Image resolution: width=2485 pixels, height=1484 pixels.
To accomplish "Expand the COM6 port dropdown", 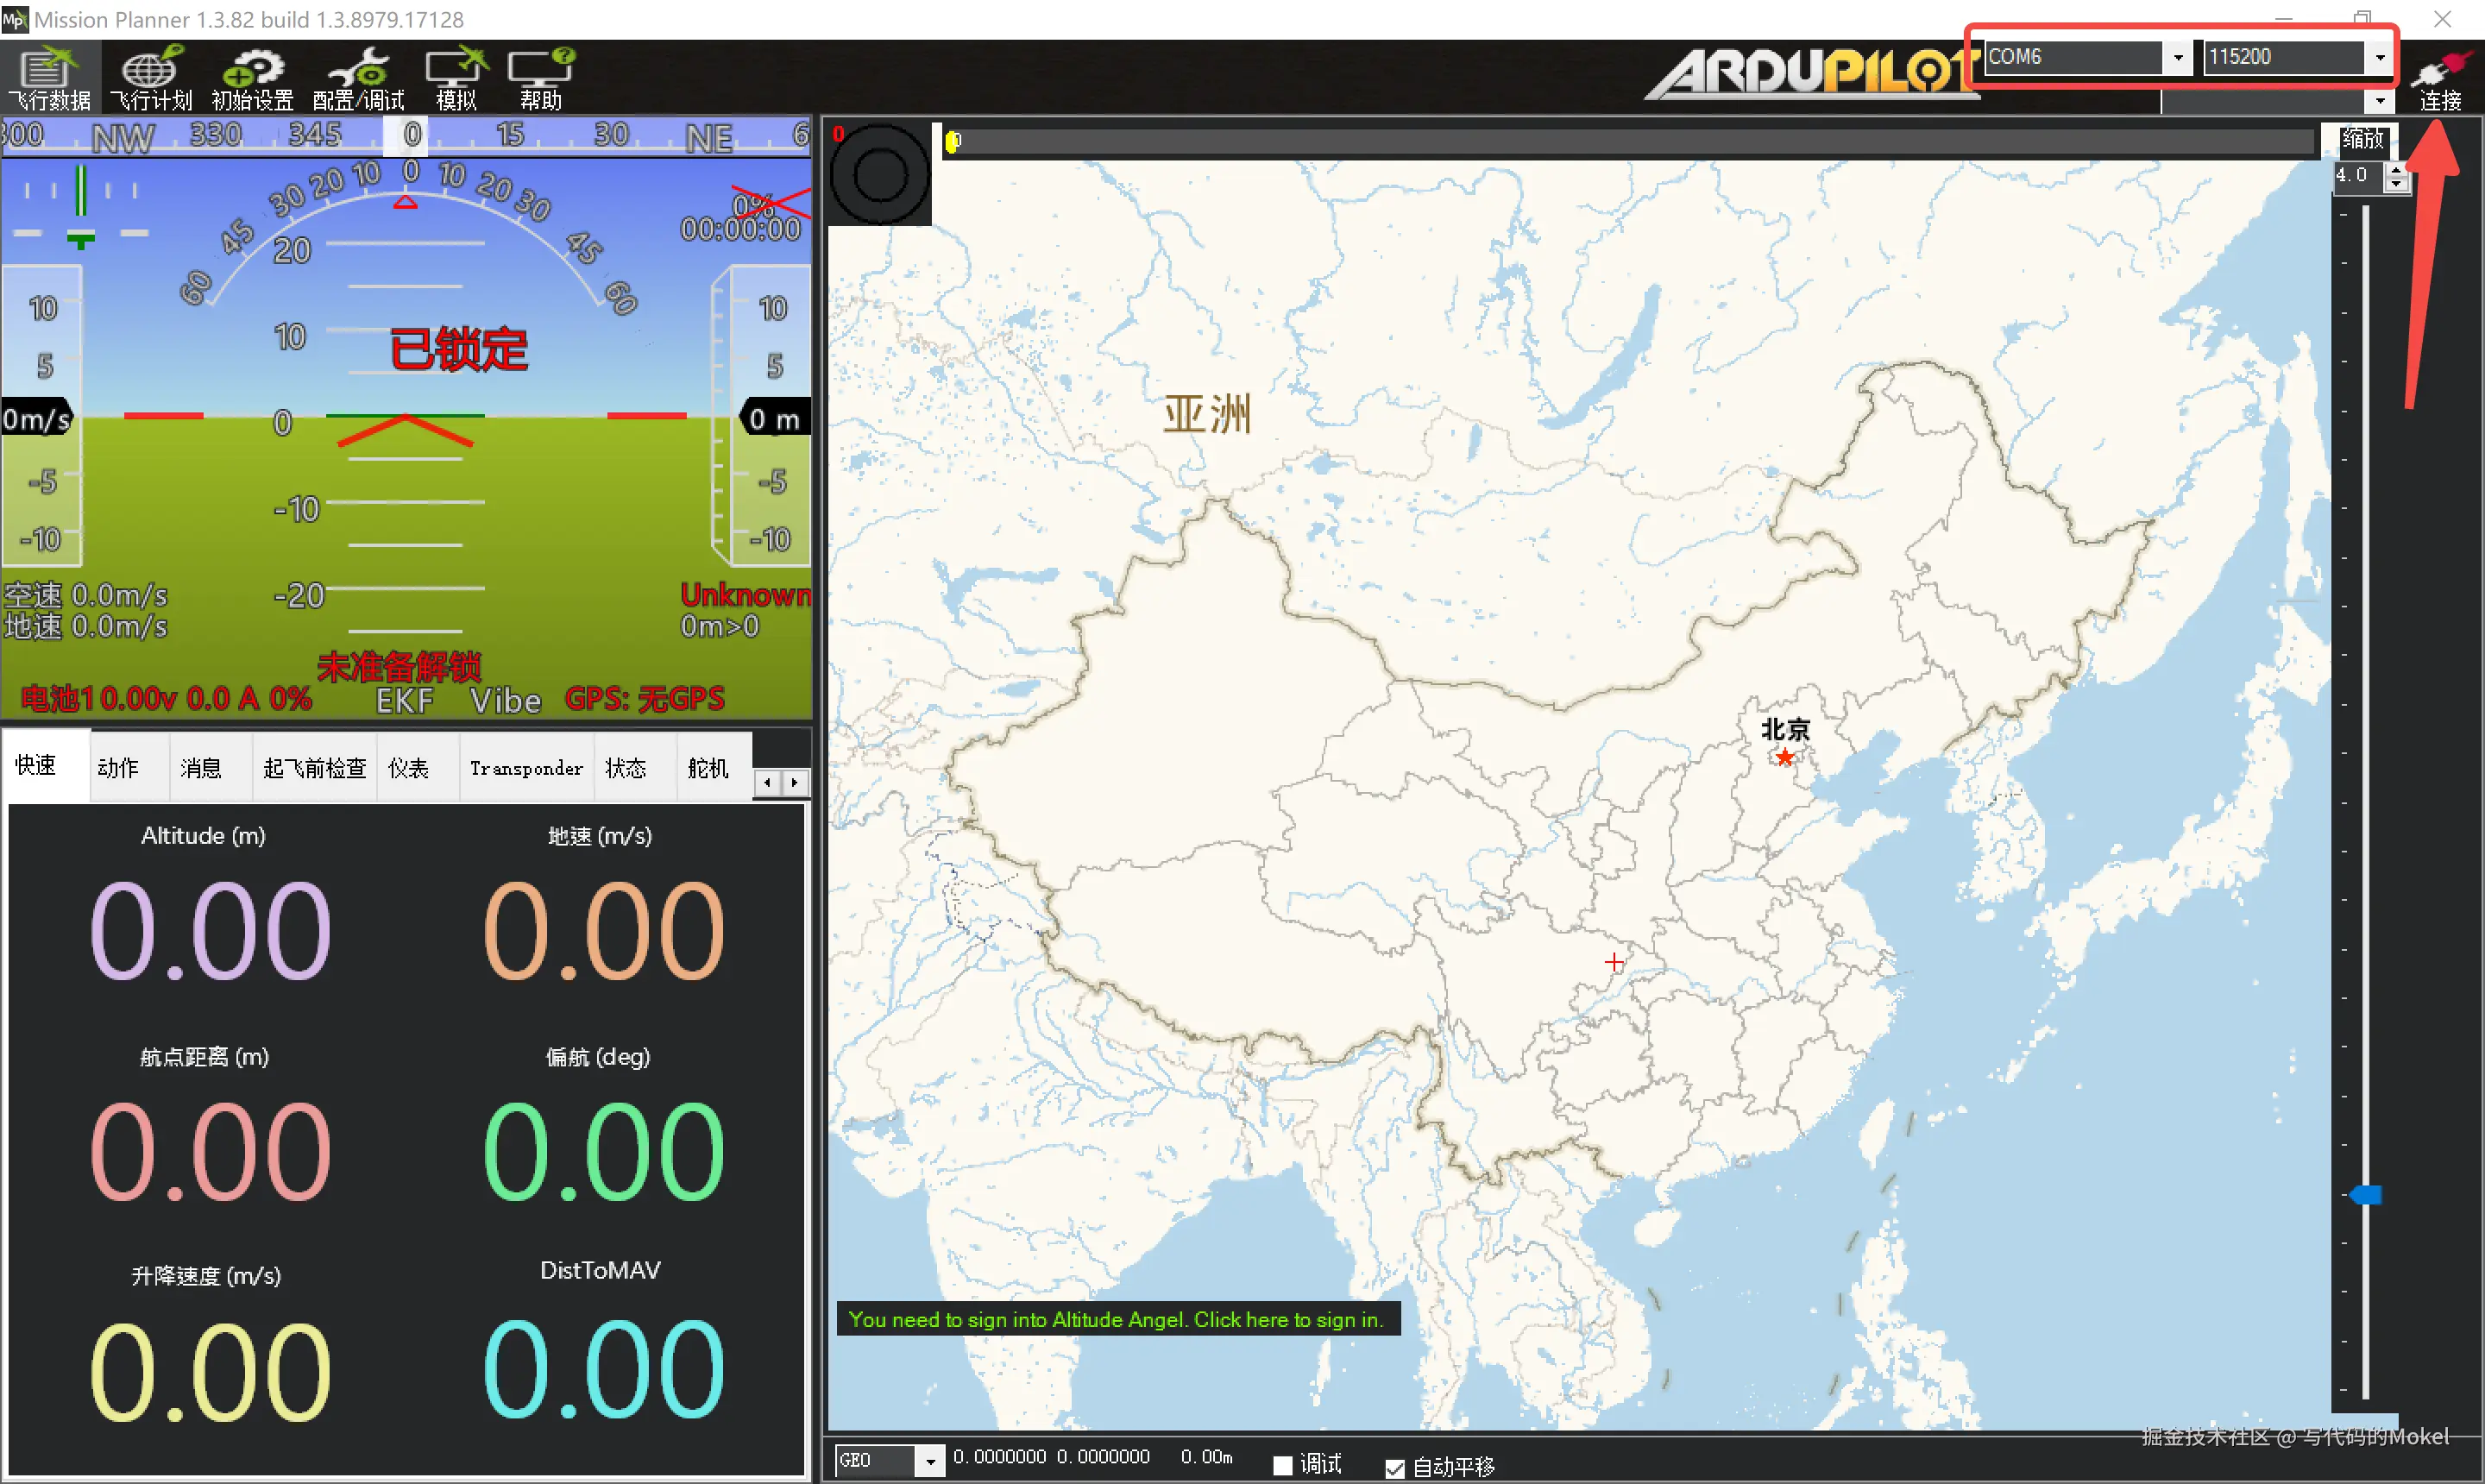I will [2177, 58].
